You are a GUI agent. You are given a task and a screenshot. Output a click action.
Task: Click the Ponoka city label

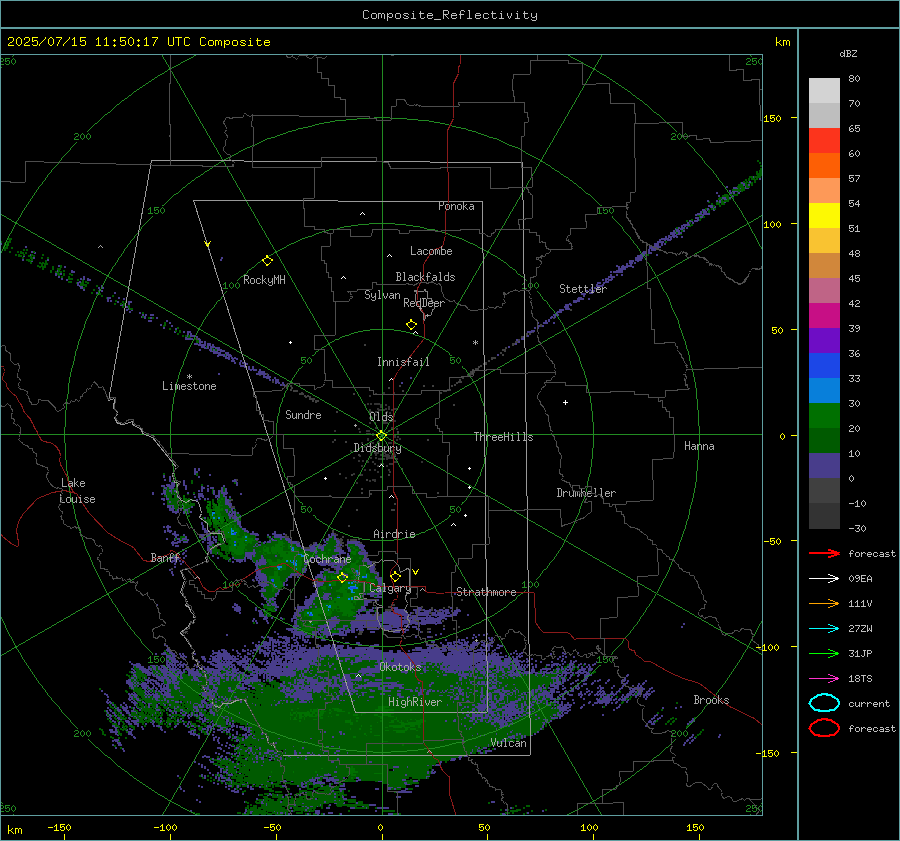[x=456, y=206]
